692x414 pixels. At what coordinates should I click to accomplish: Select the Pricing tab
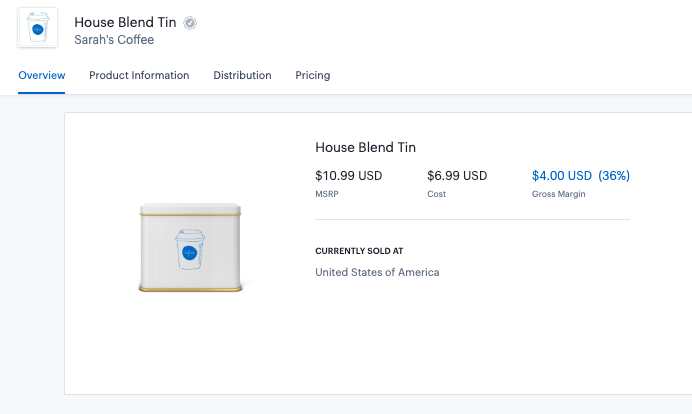[312, 75]
